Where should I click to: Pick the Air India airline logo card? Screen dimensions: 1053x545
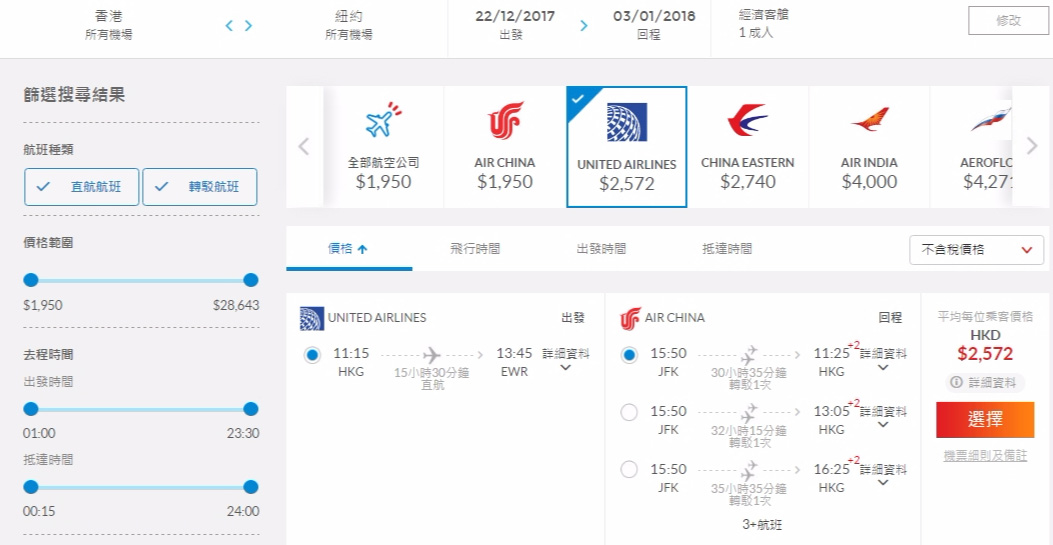[869, 147]
